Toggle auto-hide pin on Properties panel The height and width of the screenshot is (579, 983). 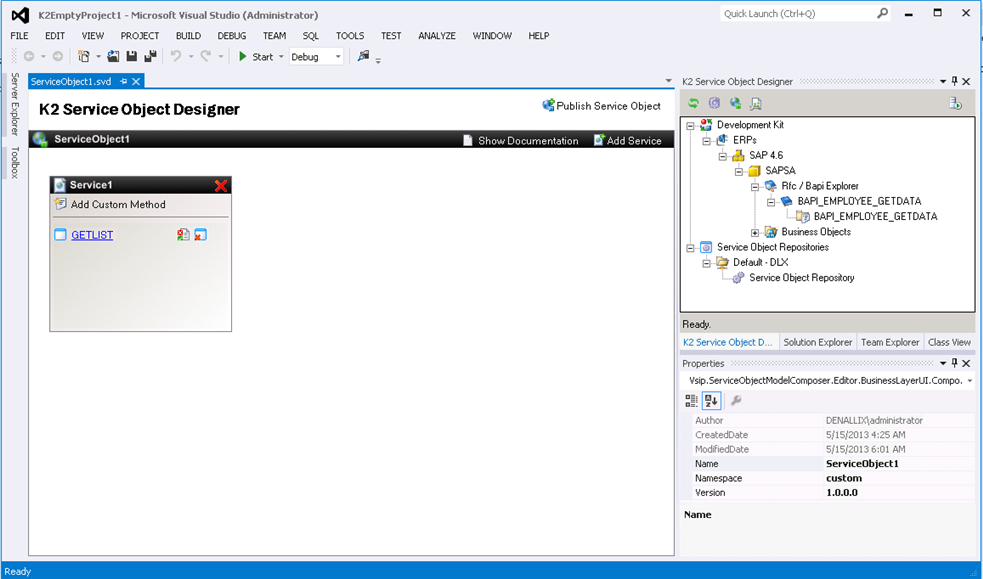point(955,363)
